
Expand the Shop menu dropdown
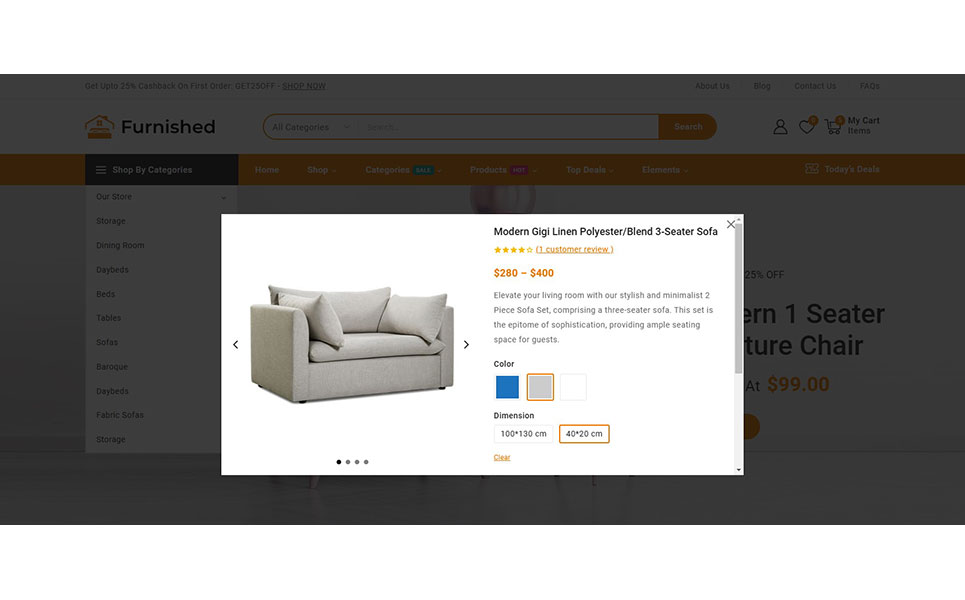[x=321, y=170]
